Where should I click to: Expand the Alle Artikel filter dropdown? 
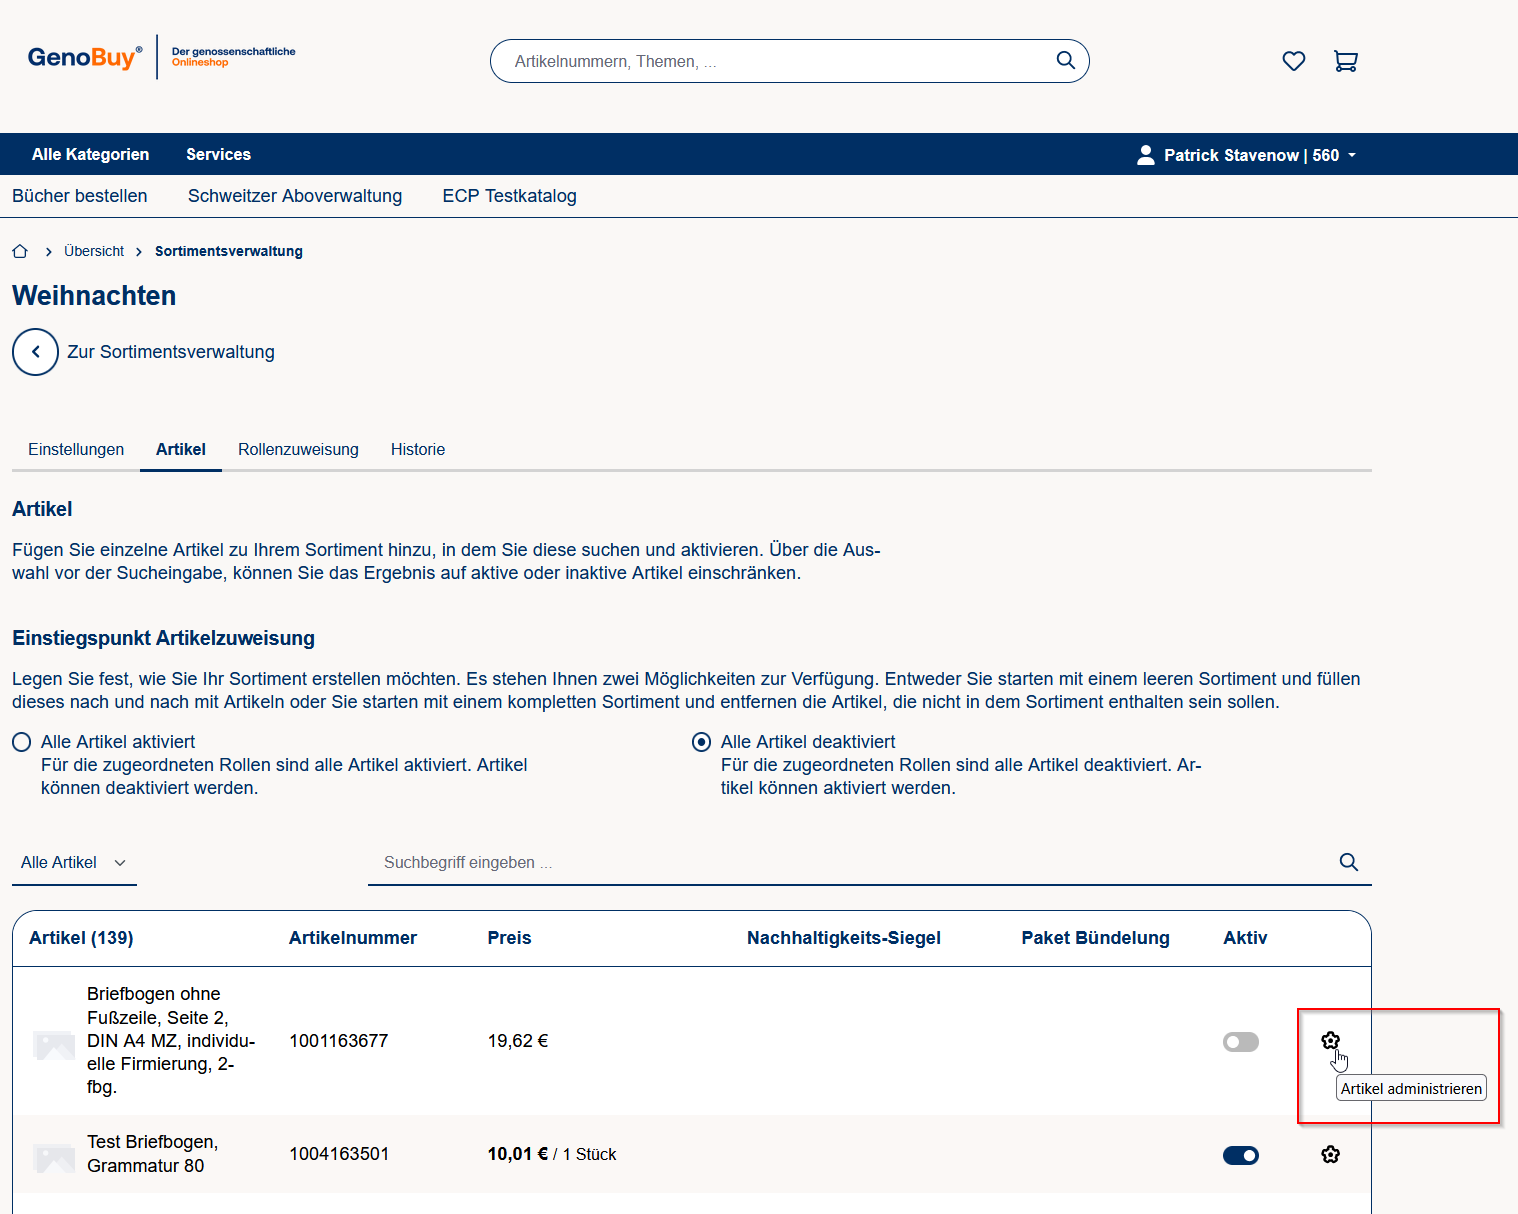pos(74,862)
